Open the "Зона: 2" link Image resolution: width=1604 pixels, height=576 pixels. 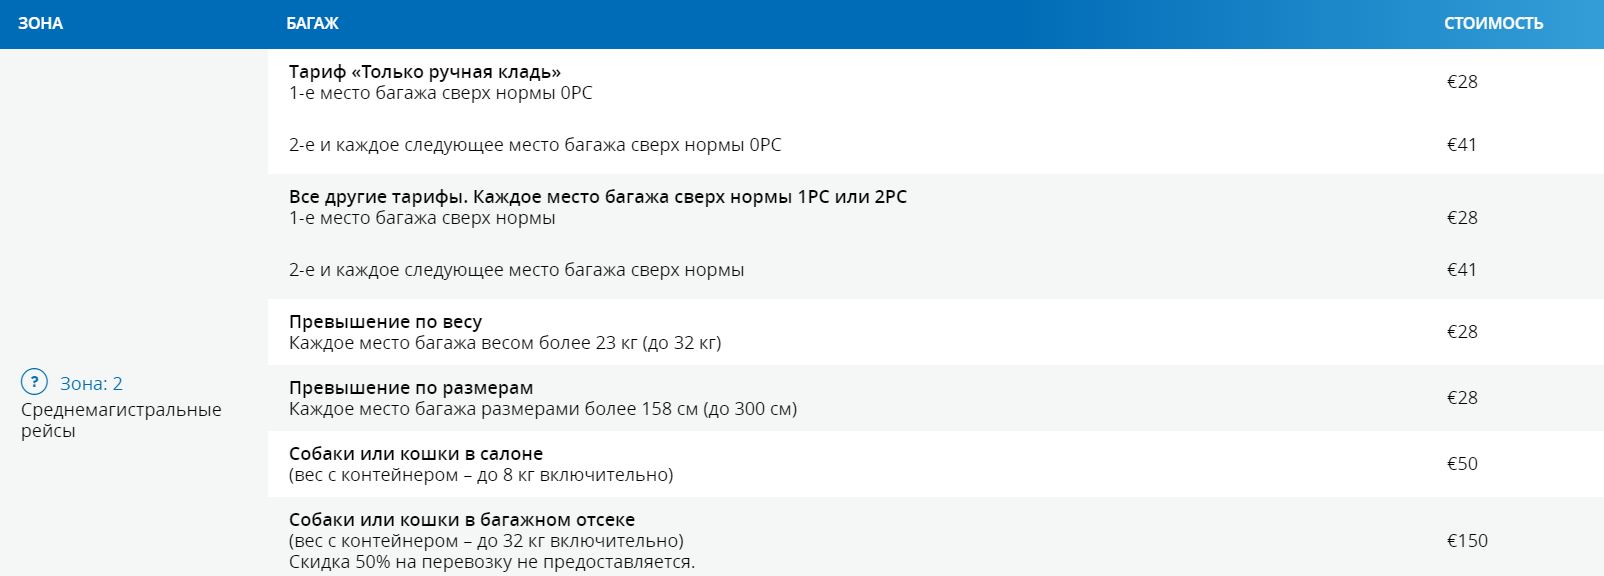[91, 384]
